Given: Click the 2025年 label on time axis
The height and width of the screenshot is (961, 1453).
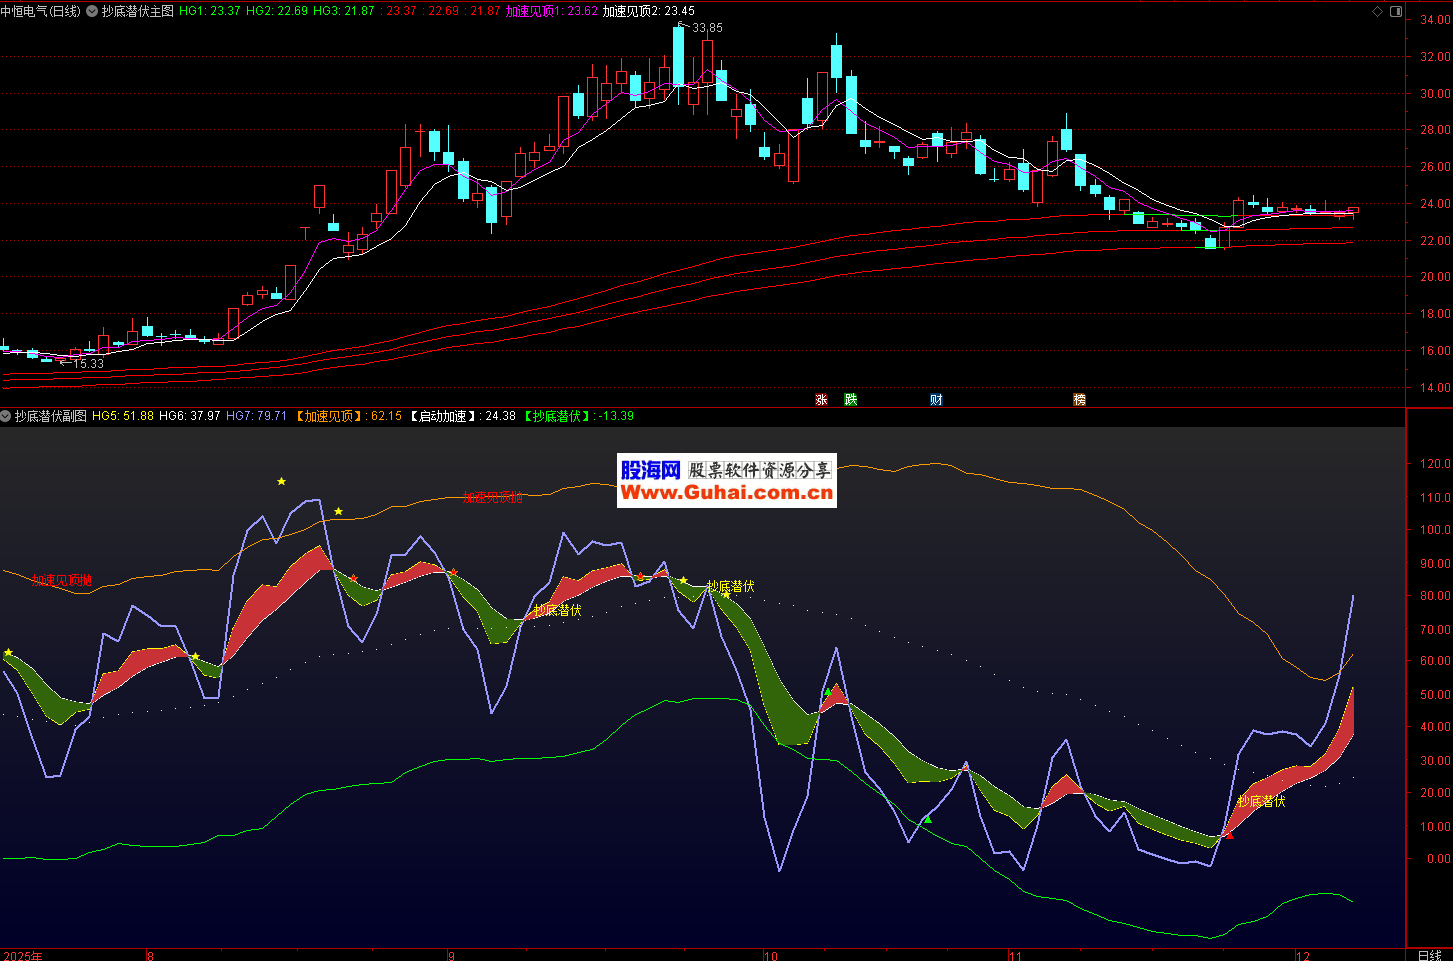Looking at the screenshot, I should 23,955.
